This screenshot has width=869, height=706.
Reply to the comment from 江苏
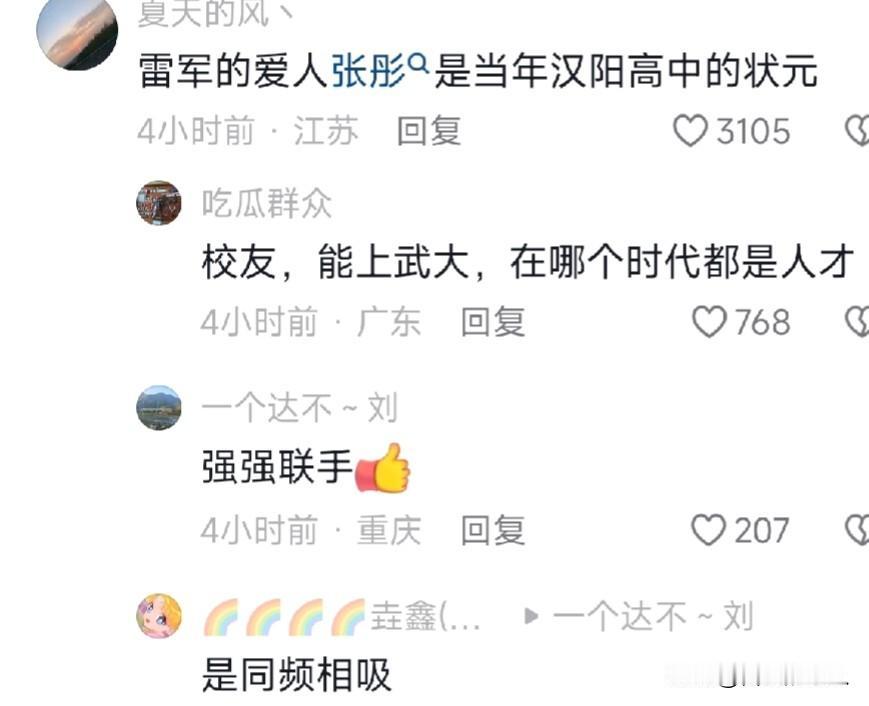(429, 131)
